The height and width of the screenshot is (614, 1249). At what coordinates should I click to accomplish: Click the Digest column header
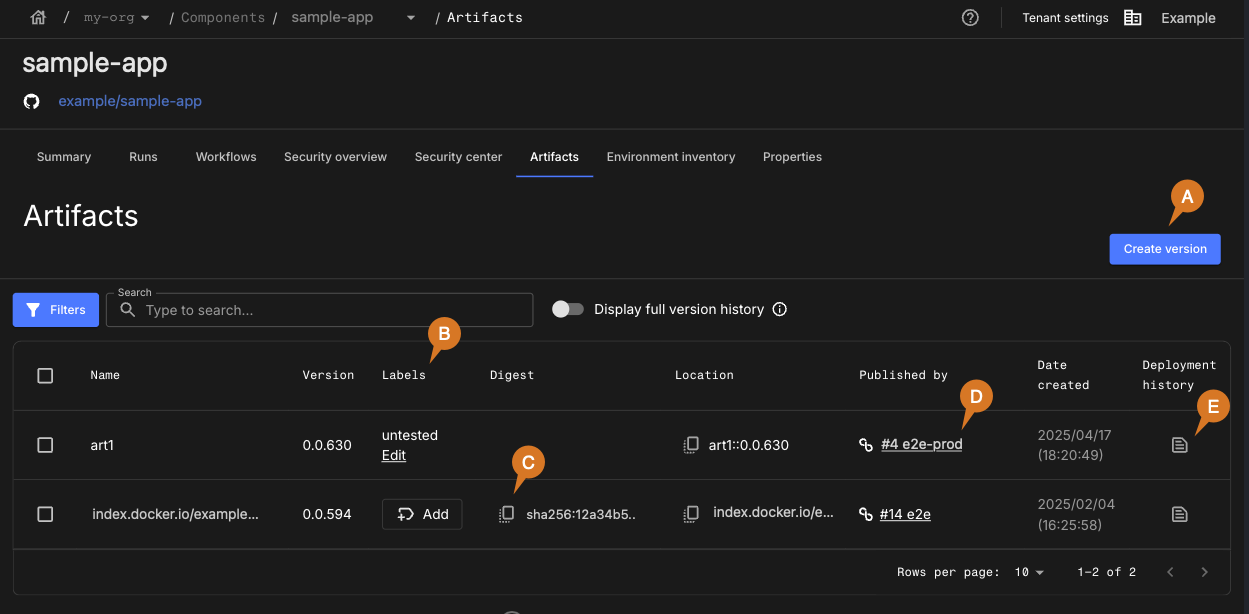512,375
